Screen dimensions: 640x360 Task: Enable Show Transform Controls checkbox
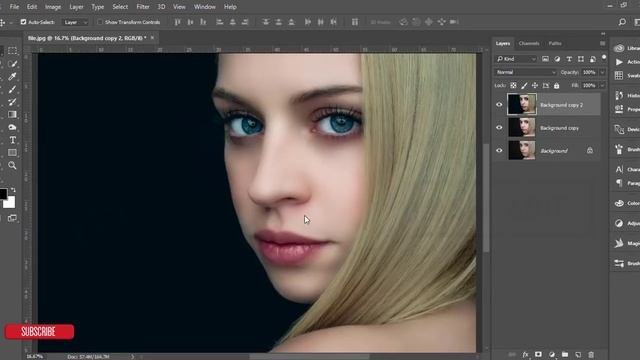(x=100, y=22)
